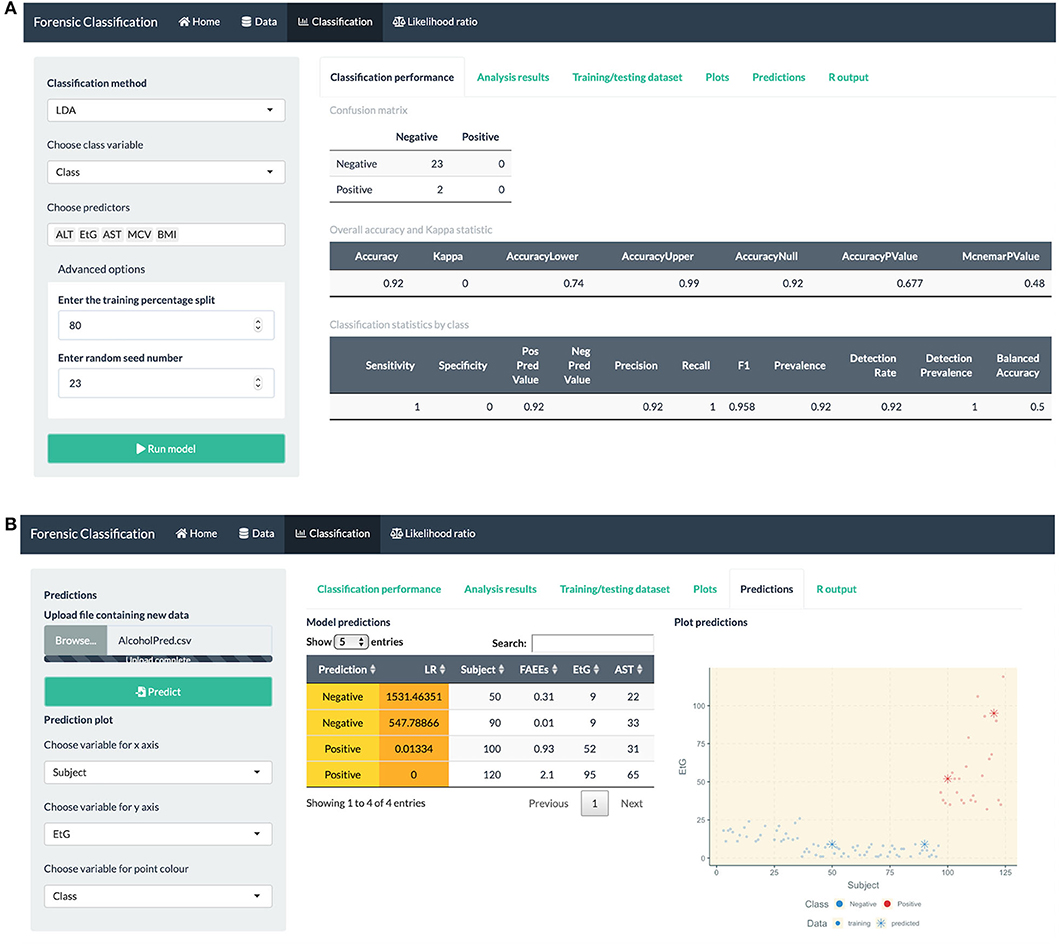Open the Data nav item in panel B

click(257, 533)
